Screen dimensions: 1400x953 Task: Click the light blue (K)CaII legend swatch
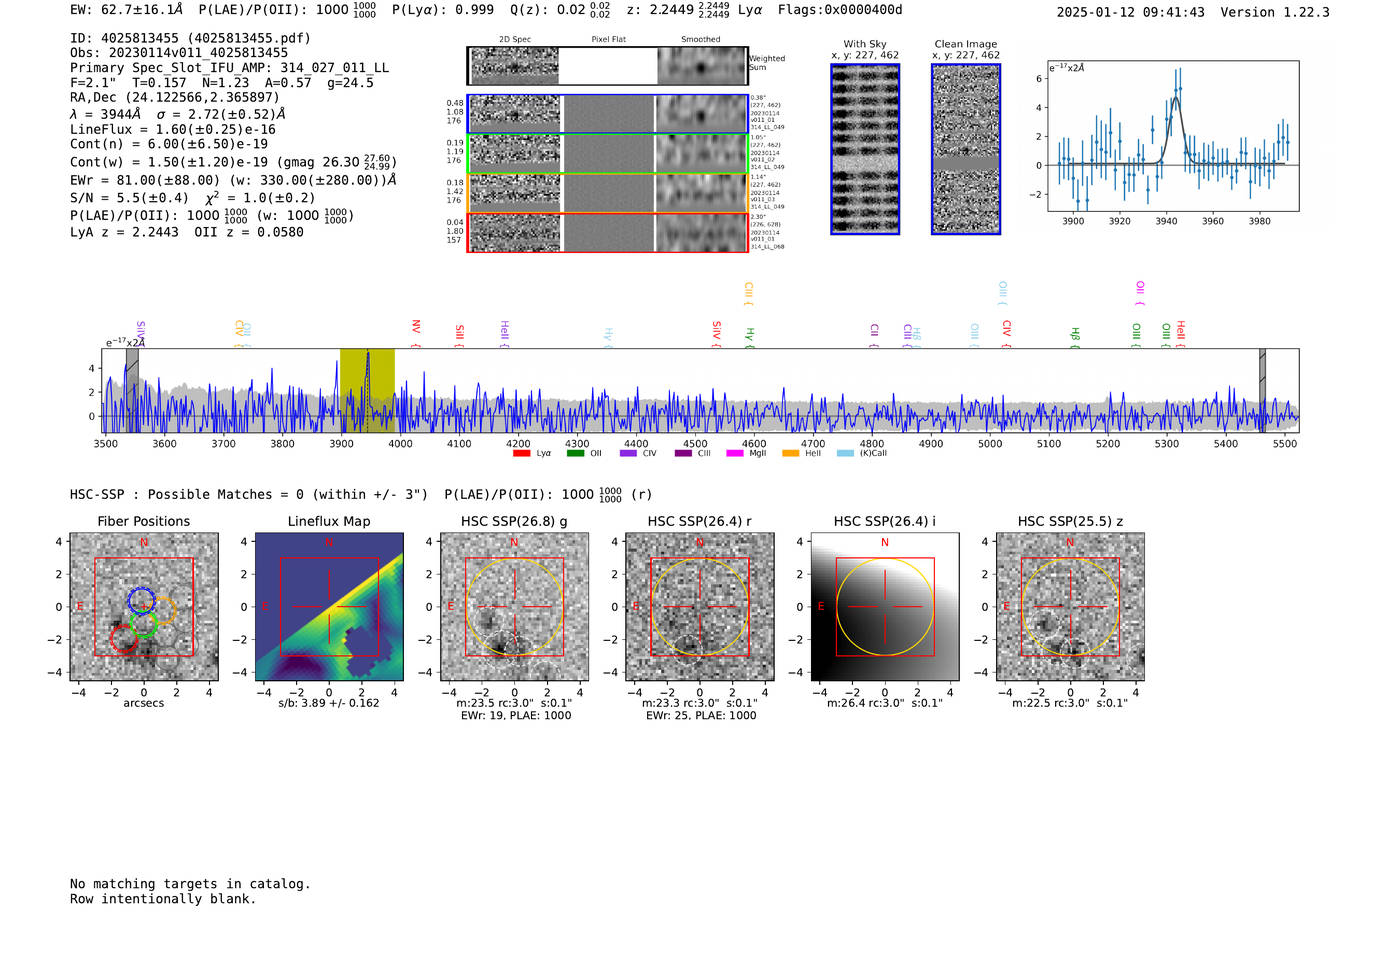tap(845, 453)
